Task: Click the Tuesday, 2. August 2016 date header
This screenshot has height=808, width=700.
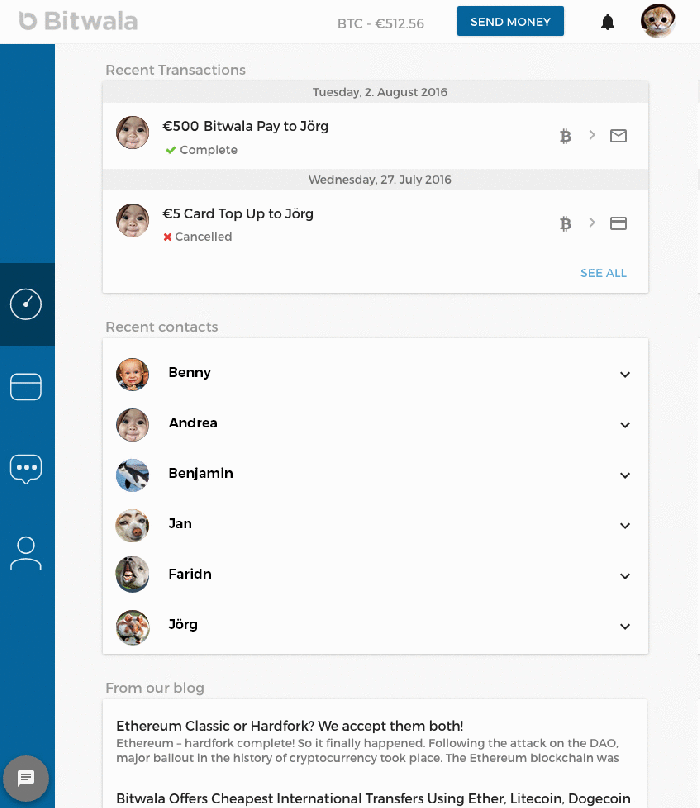Action: pyautogui.click(x=380, y=92)
